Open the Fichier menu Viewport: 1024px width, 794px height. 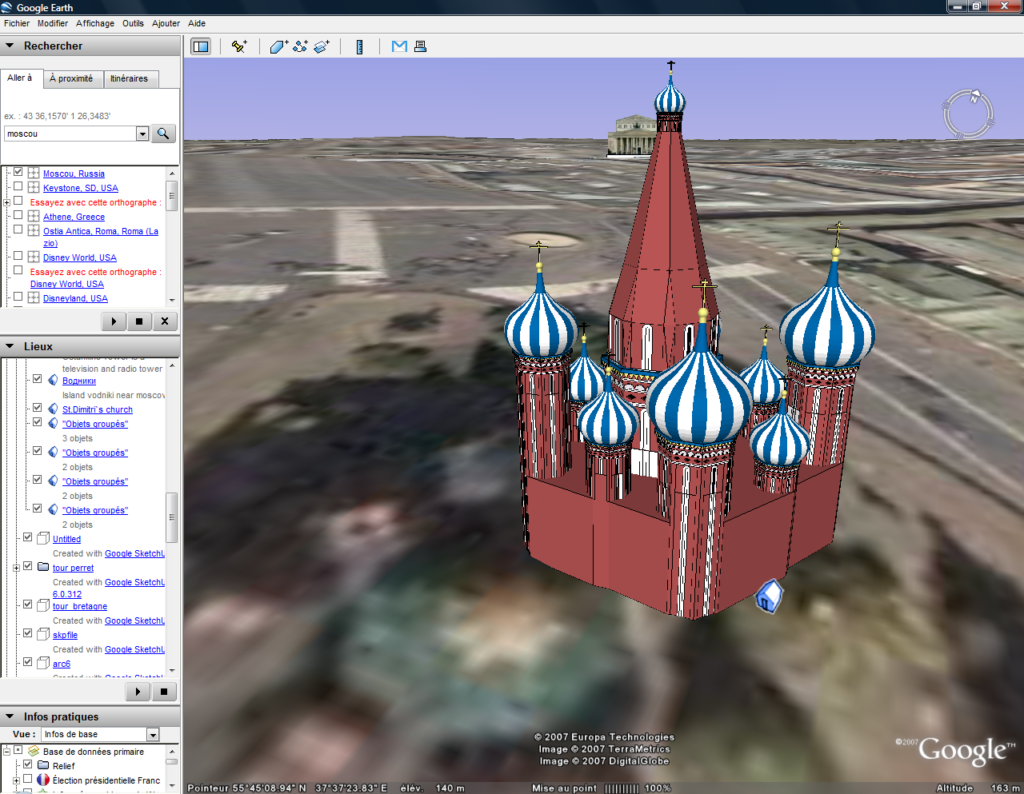(16, 23)
